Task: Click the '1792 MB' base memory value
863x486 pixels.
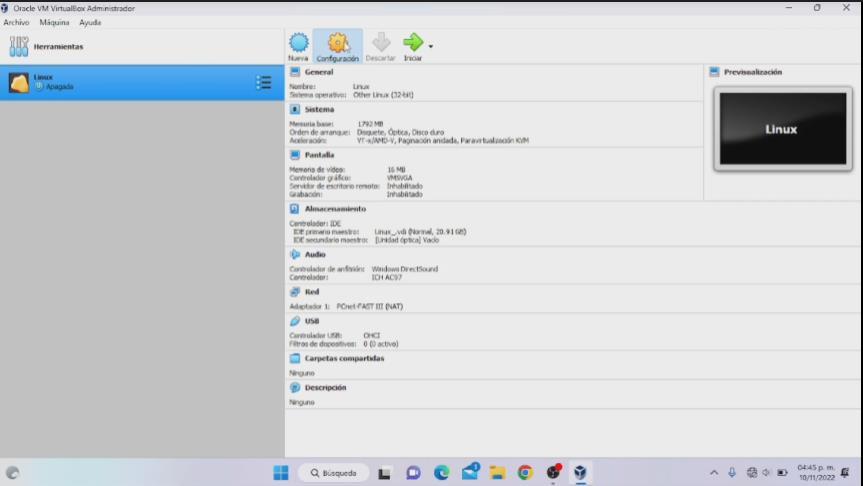Action: (370, 124)
